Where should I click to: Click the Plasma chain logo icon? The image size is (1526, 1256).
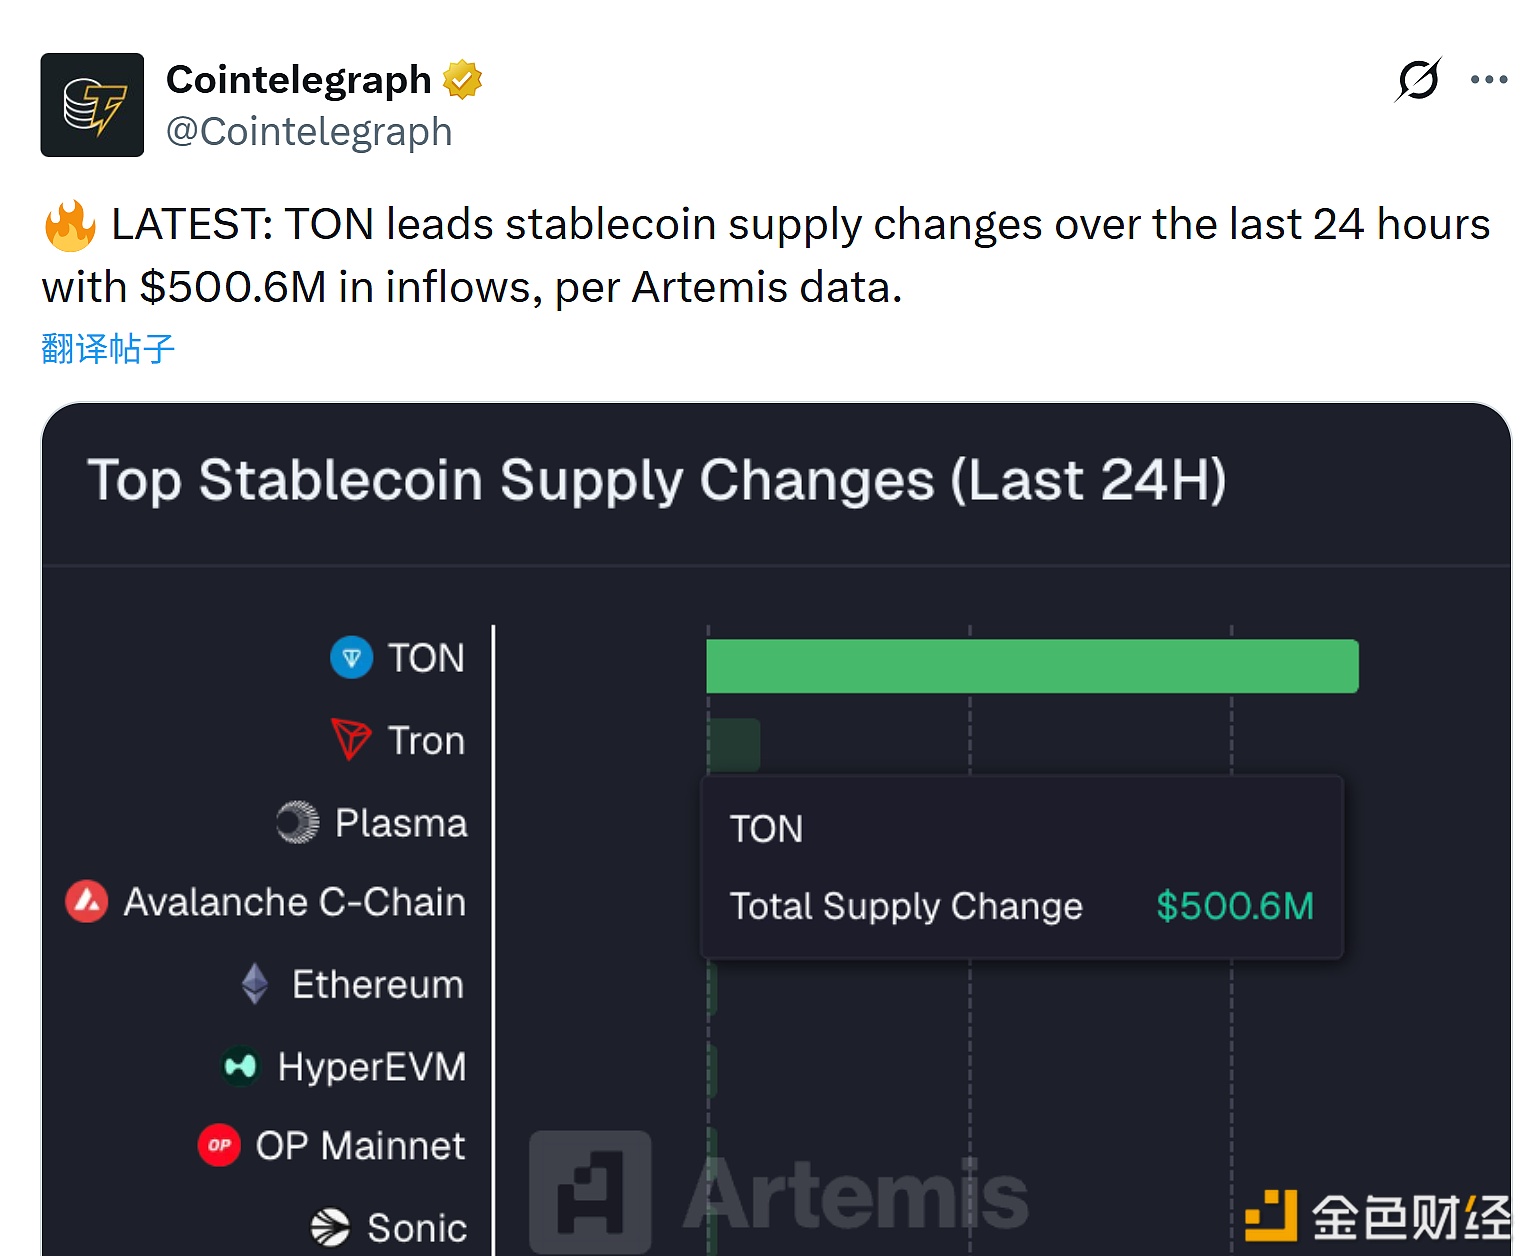[x=298, y=823]
